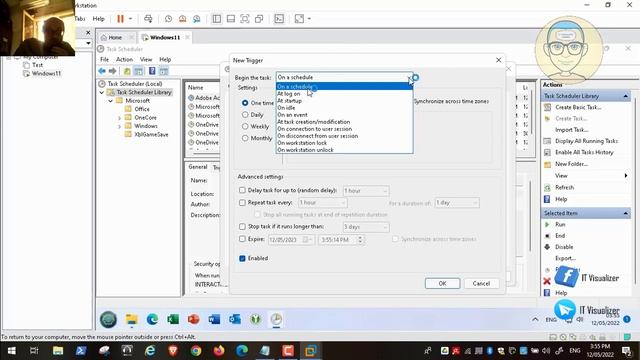Click Run in Selected Item section

pyautogui.click(x=560, y=224)
